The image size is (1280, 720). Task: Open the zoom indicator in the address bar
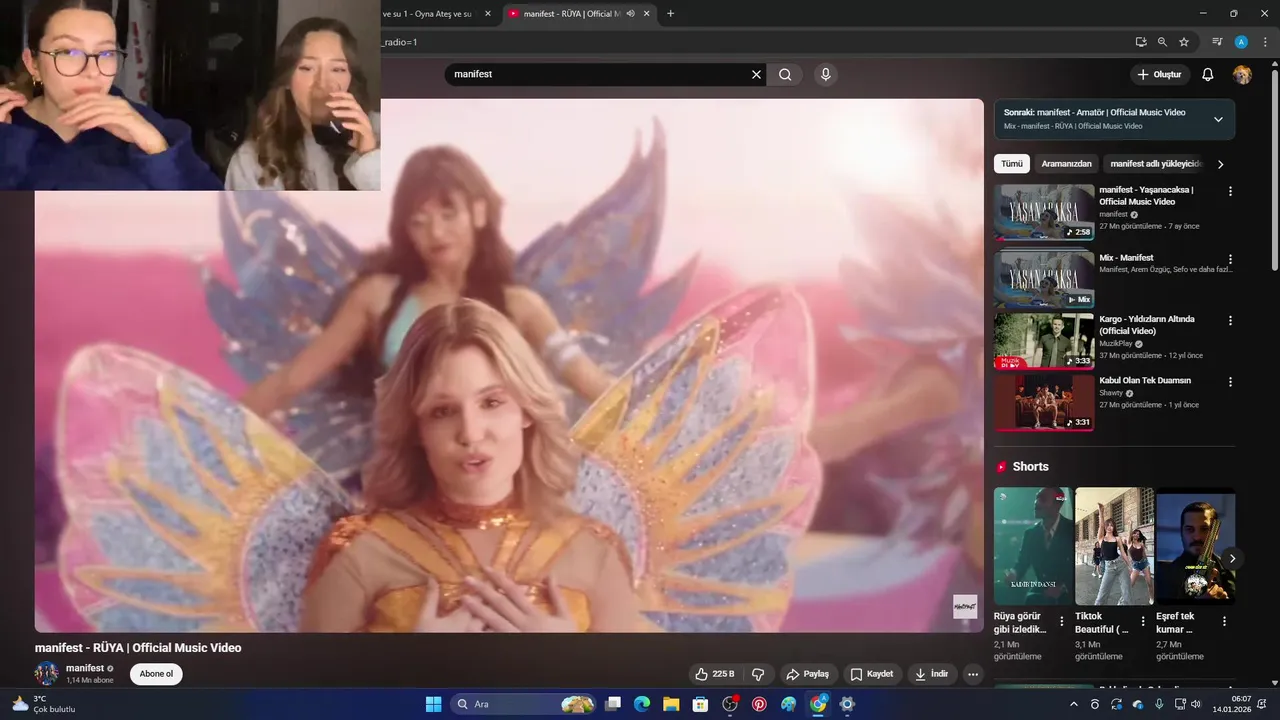1162,42
